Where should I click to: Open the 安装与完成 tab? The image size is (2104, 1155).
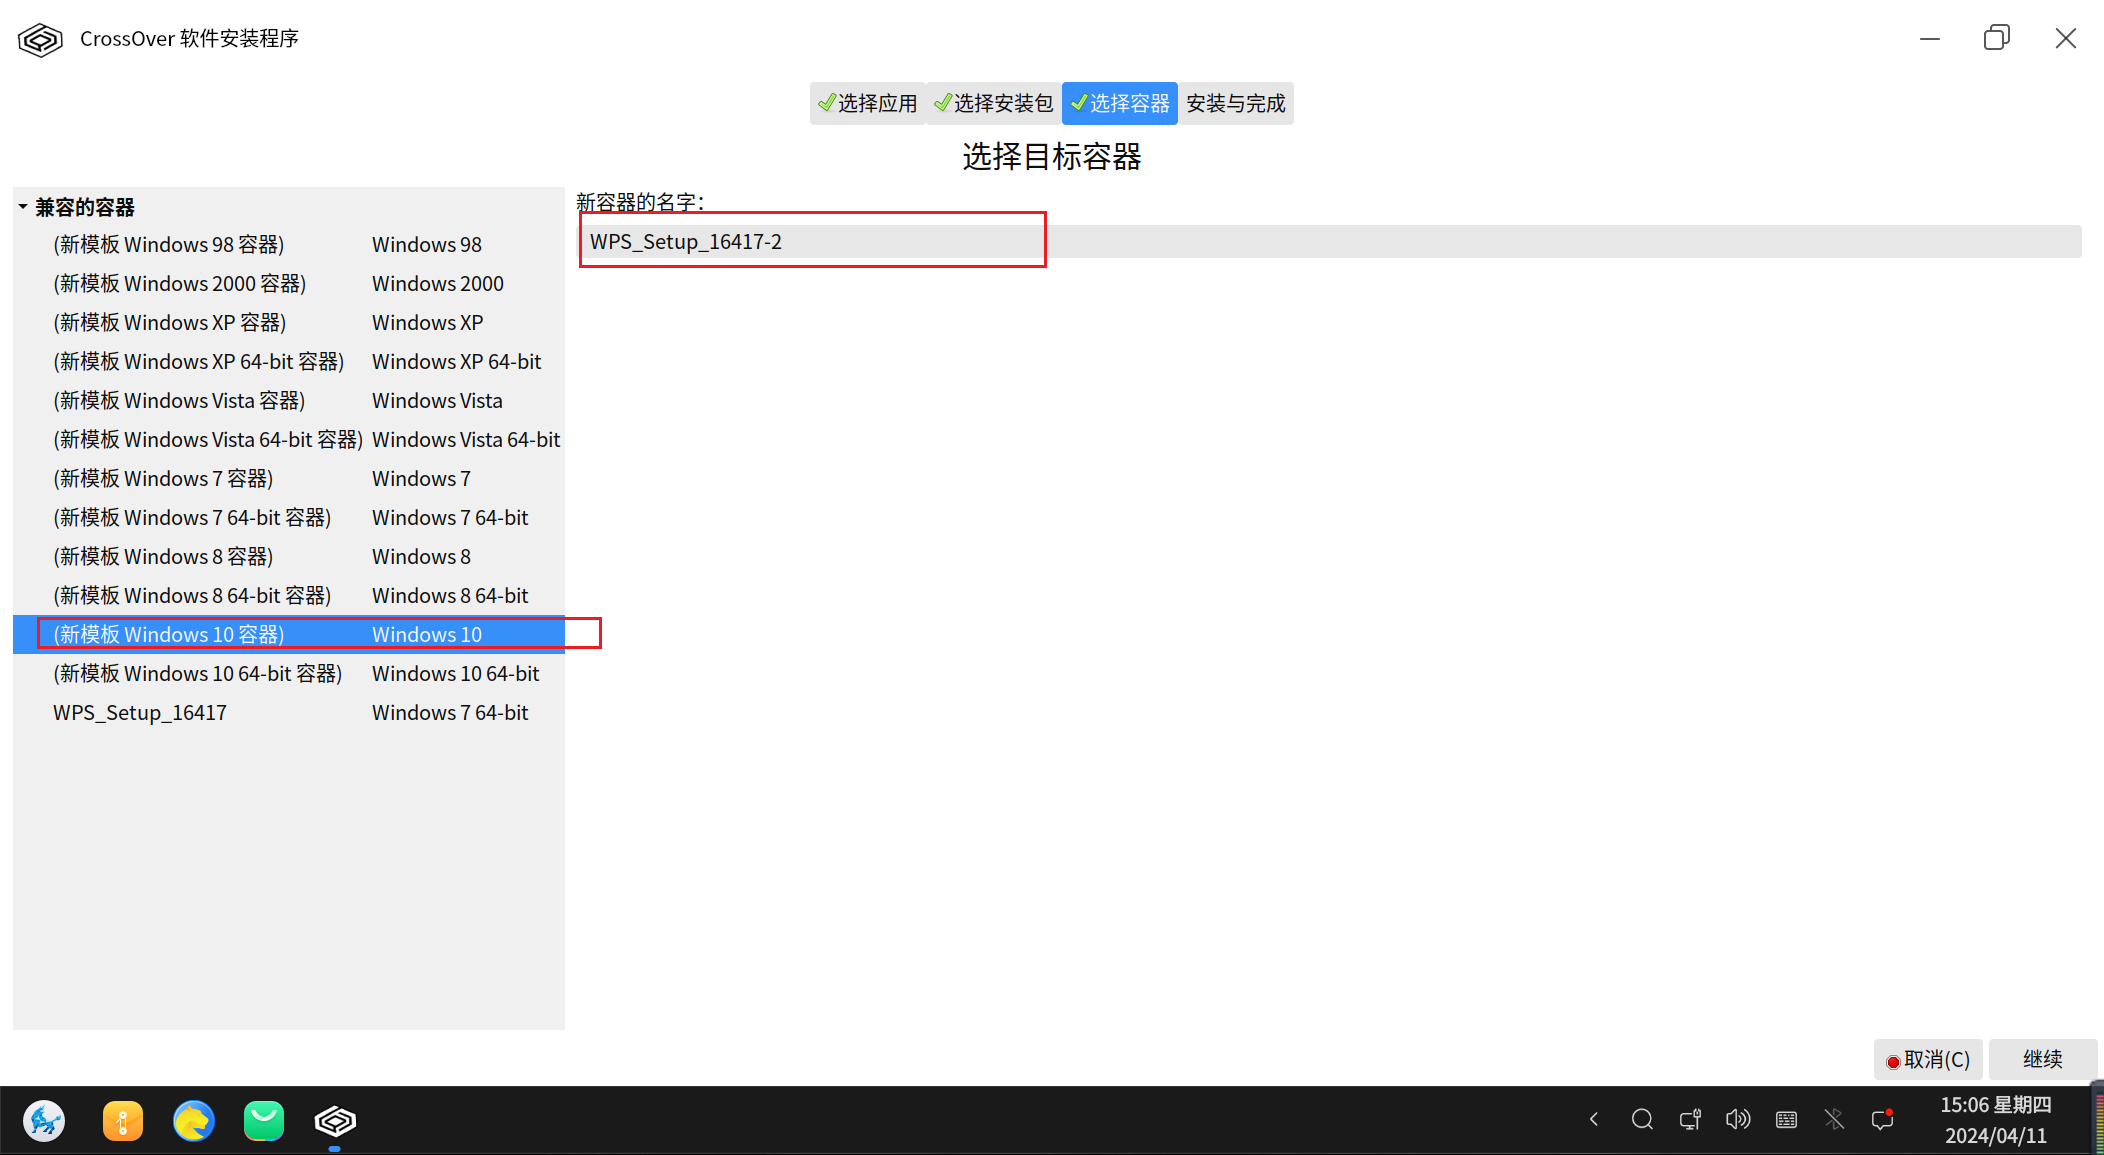tap(1235, 103)
